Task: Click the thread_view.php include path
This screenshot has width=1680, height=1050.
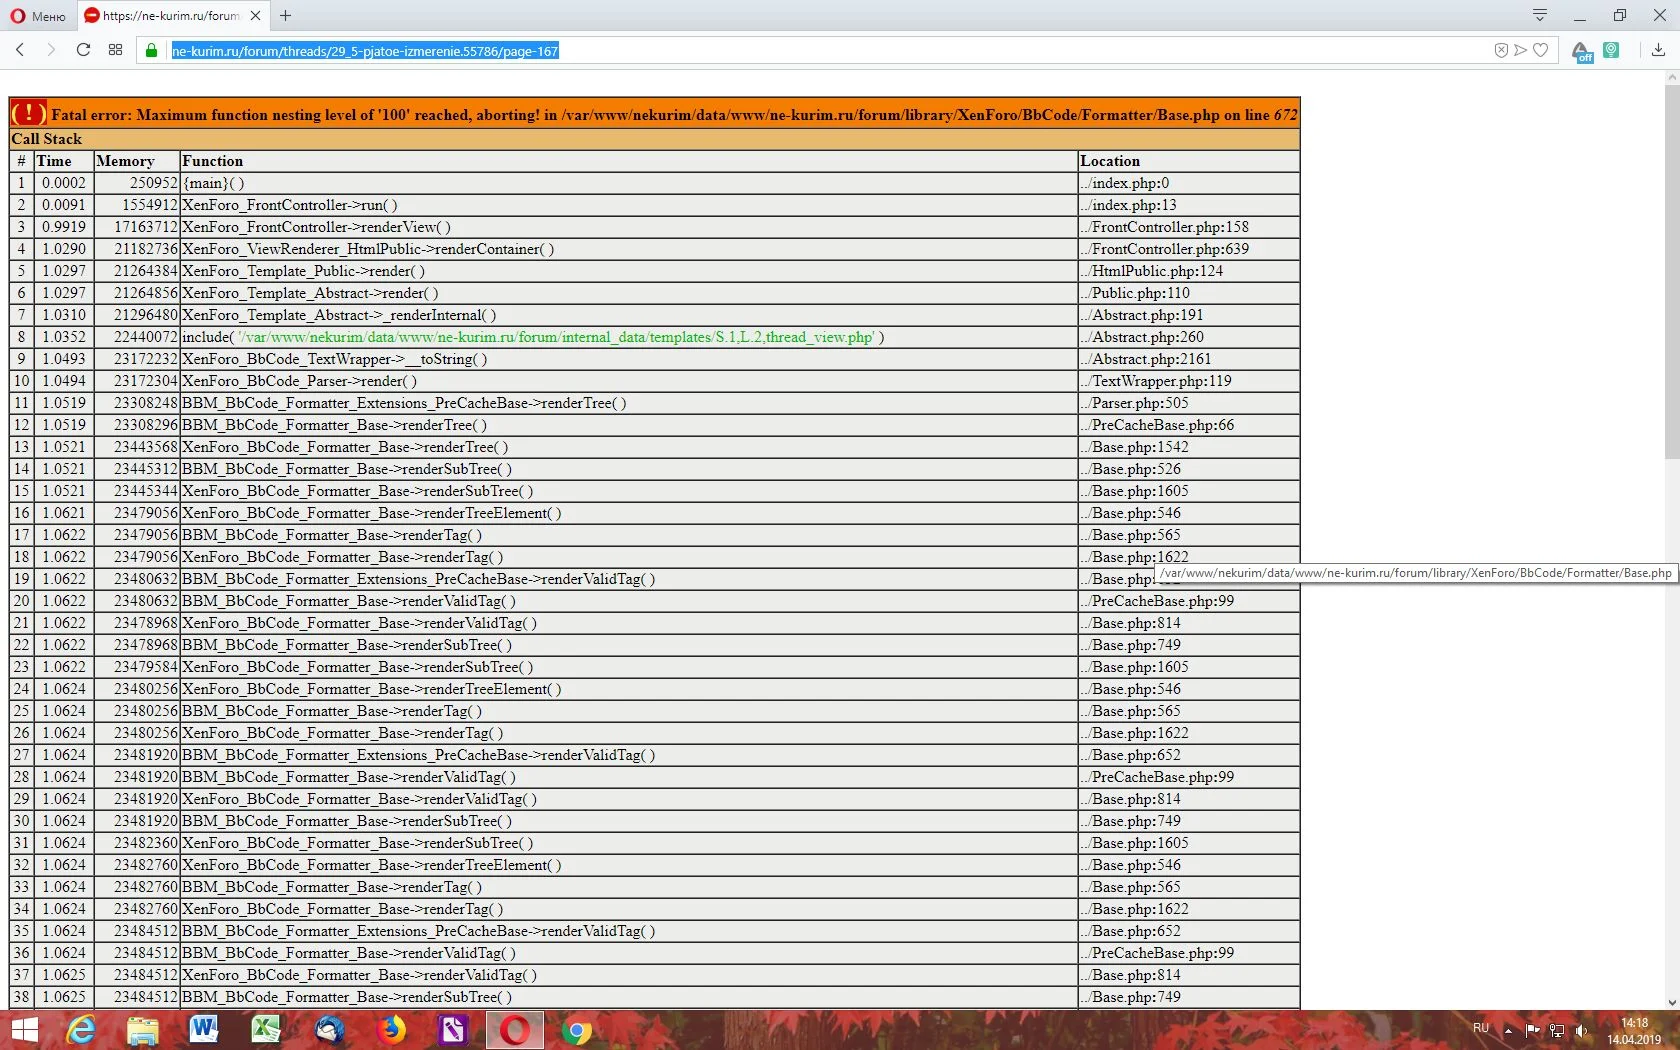Action: (556, 337)
